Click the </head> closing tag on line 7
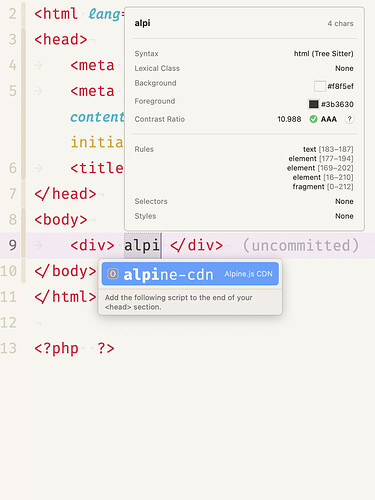The image size is (375, 500). [x=65, y=194]
